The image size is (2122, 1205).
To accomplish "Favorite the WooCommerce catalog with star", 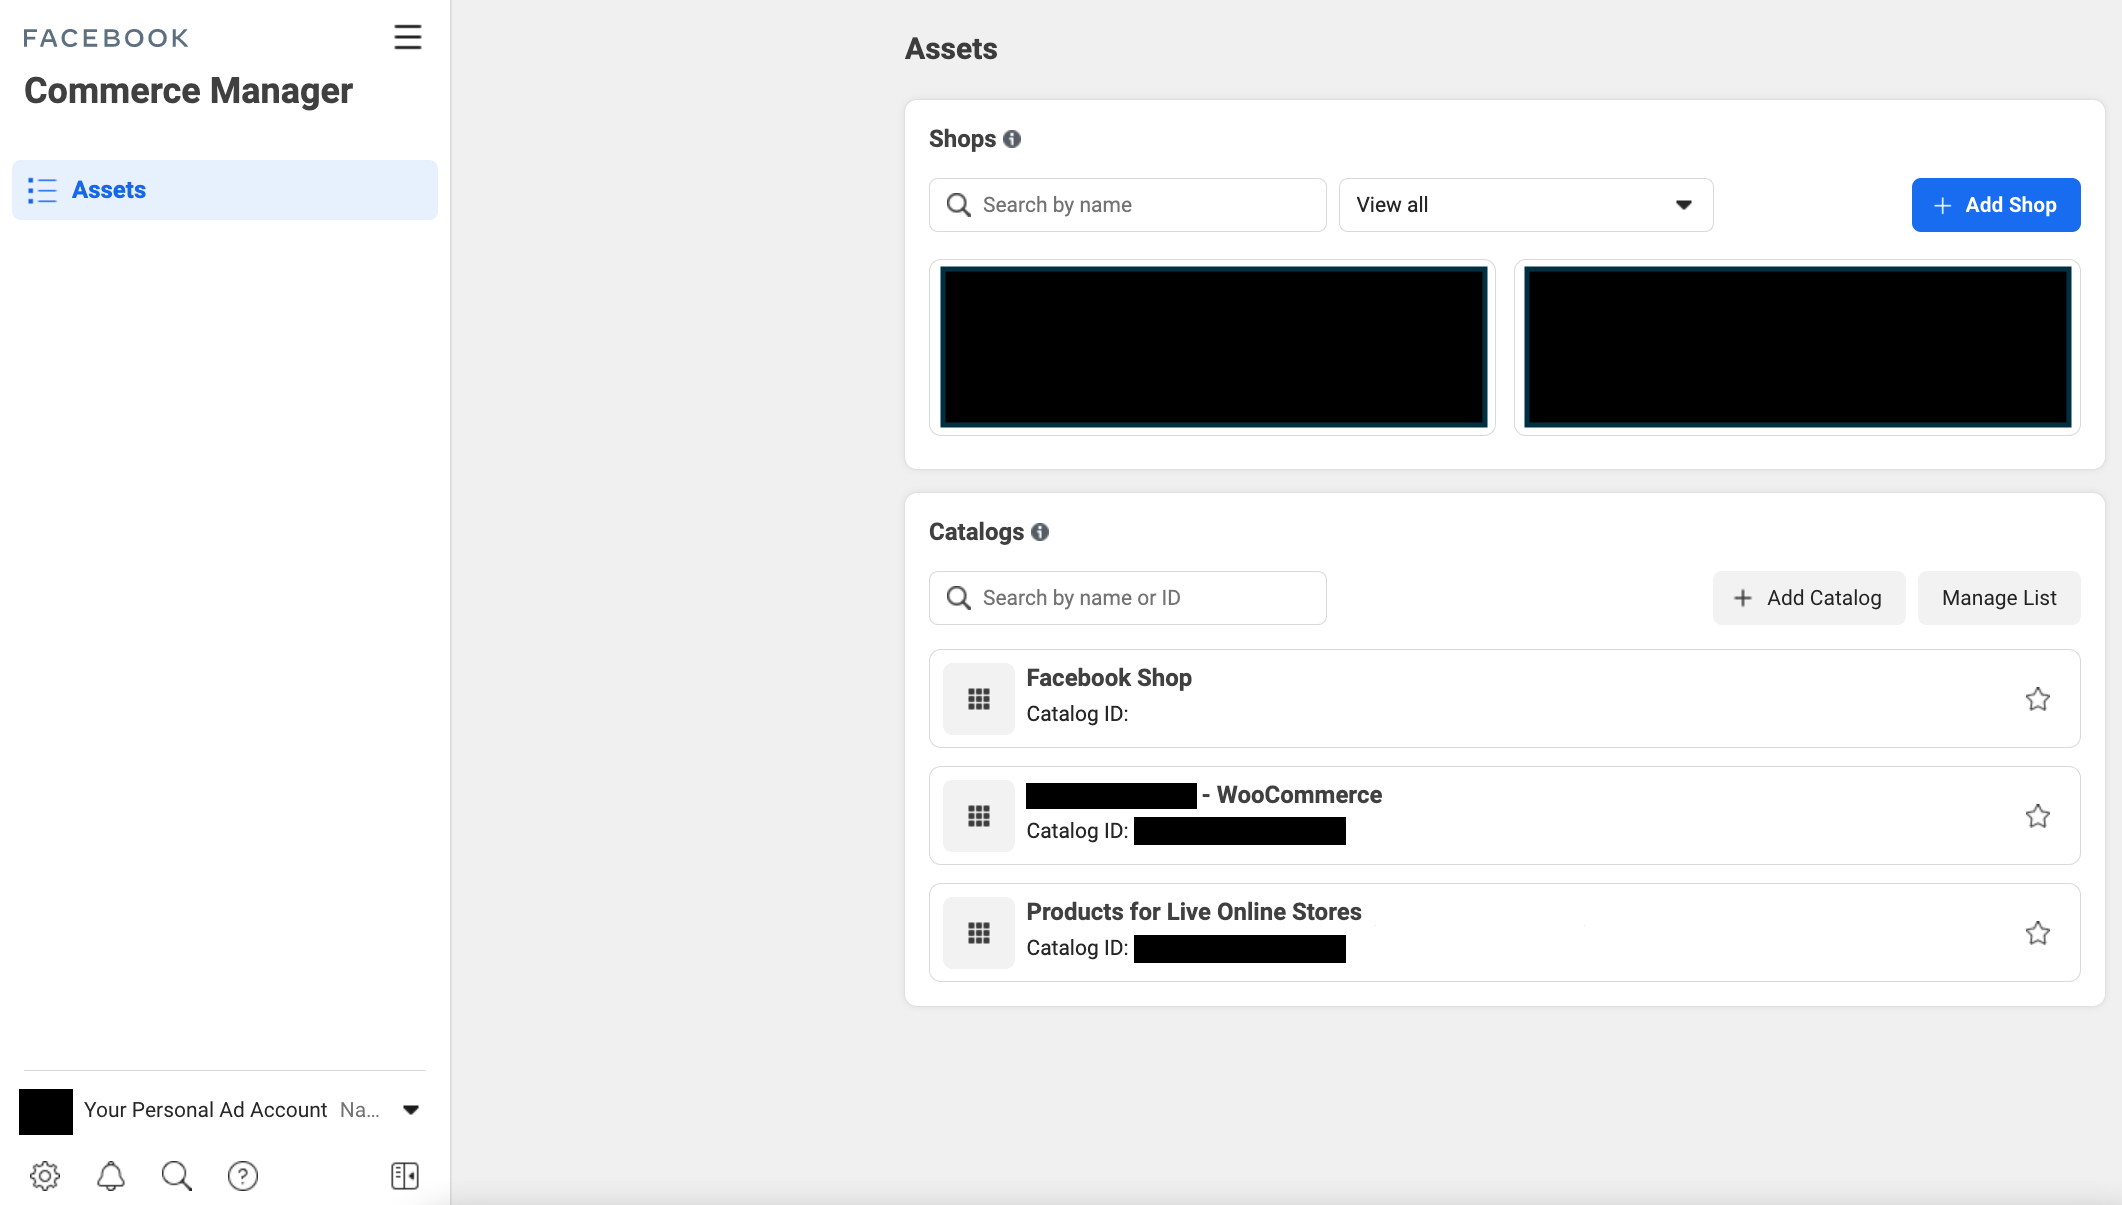I will pyautogui.click(x=2037, y=816).
